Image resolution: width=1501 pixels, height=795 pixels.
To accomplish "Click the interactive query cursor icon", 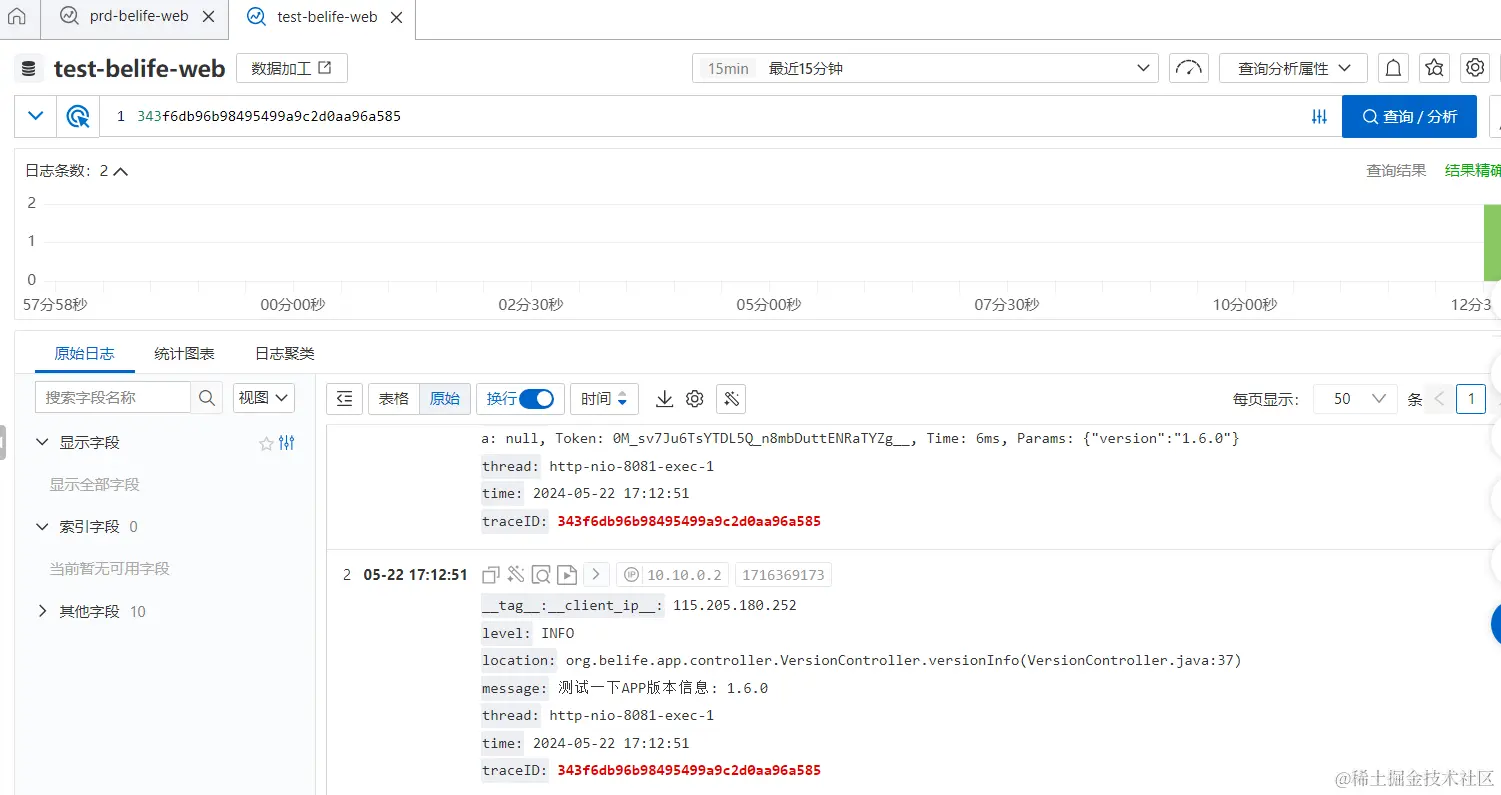I will [78, 116].
